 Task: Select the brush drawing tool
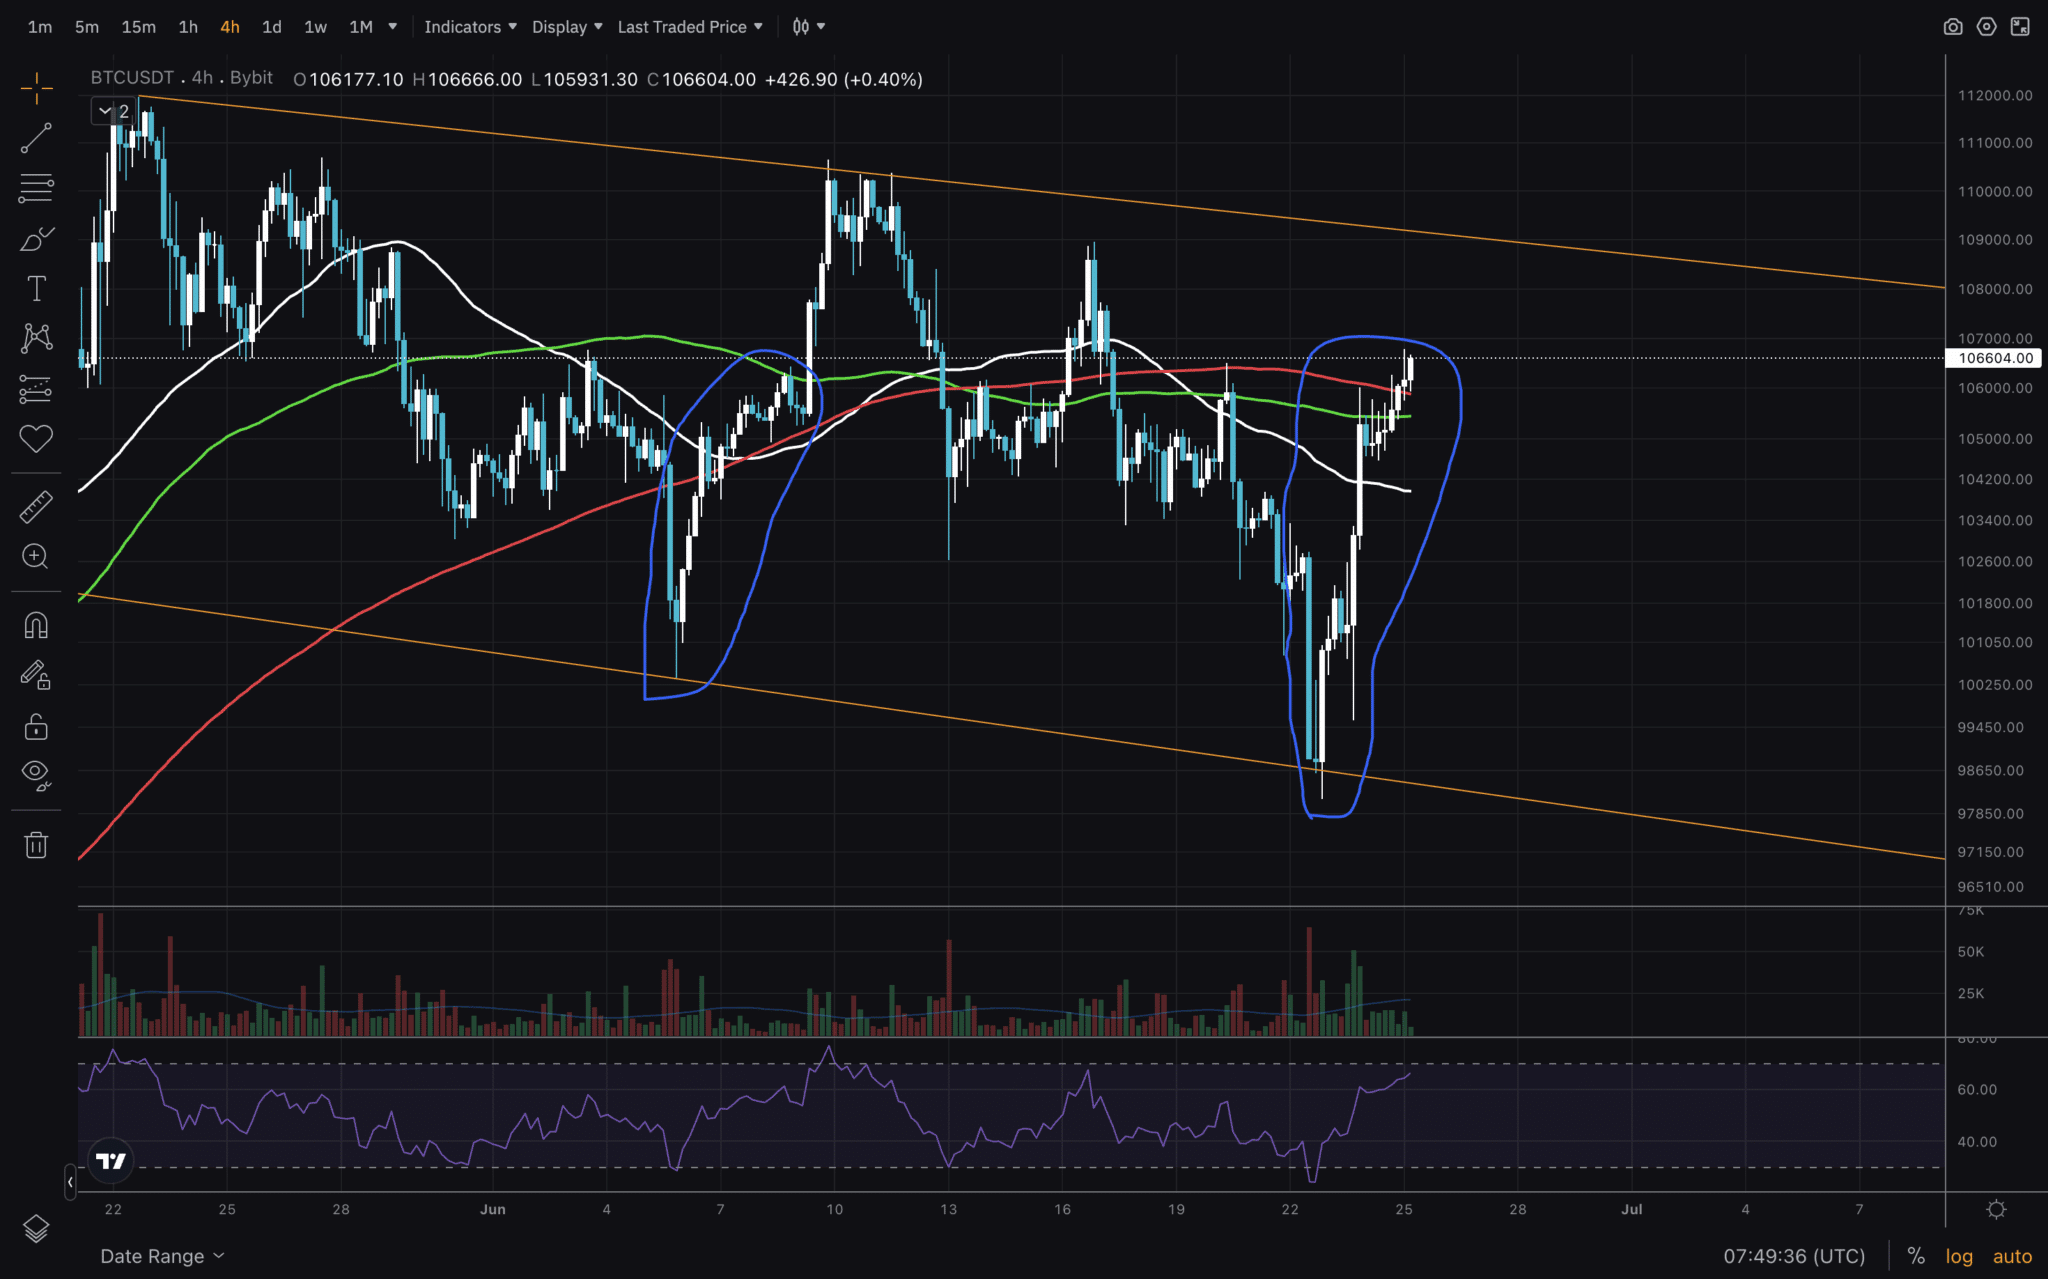pyautogui.click(x=36, y=238)
